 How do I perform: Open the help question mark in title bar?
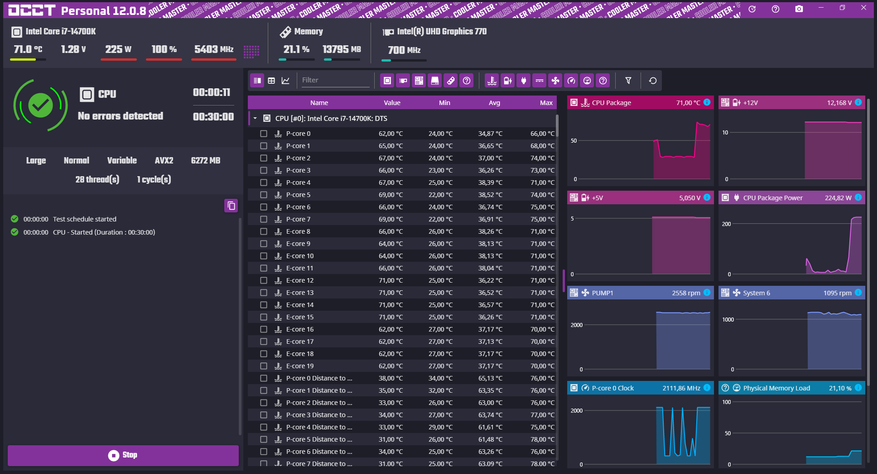775,9
